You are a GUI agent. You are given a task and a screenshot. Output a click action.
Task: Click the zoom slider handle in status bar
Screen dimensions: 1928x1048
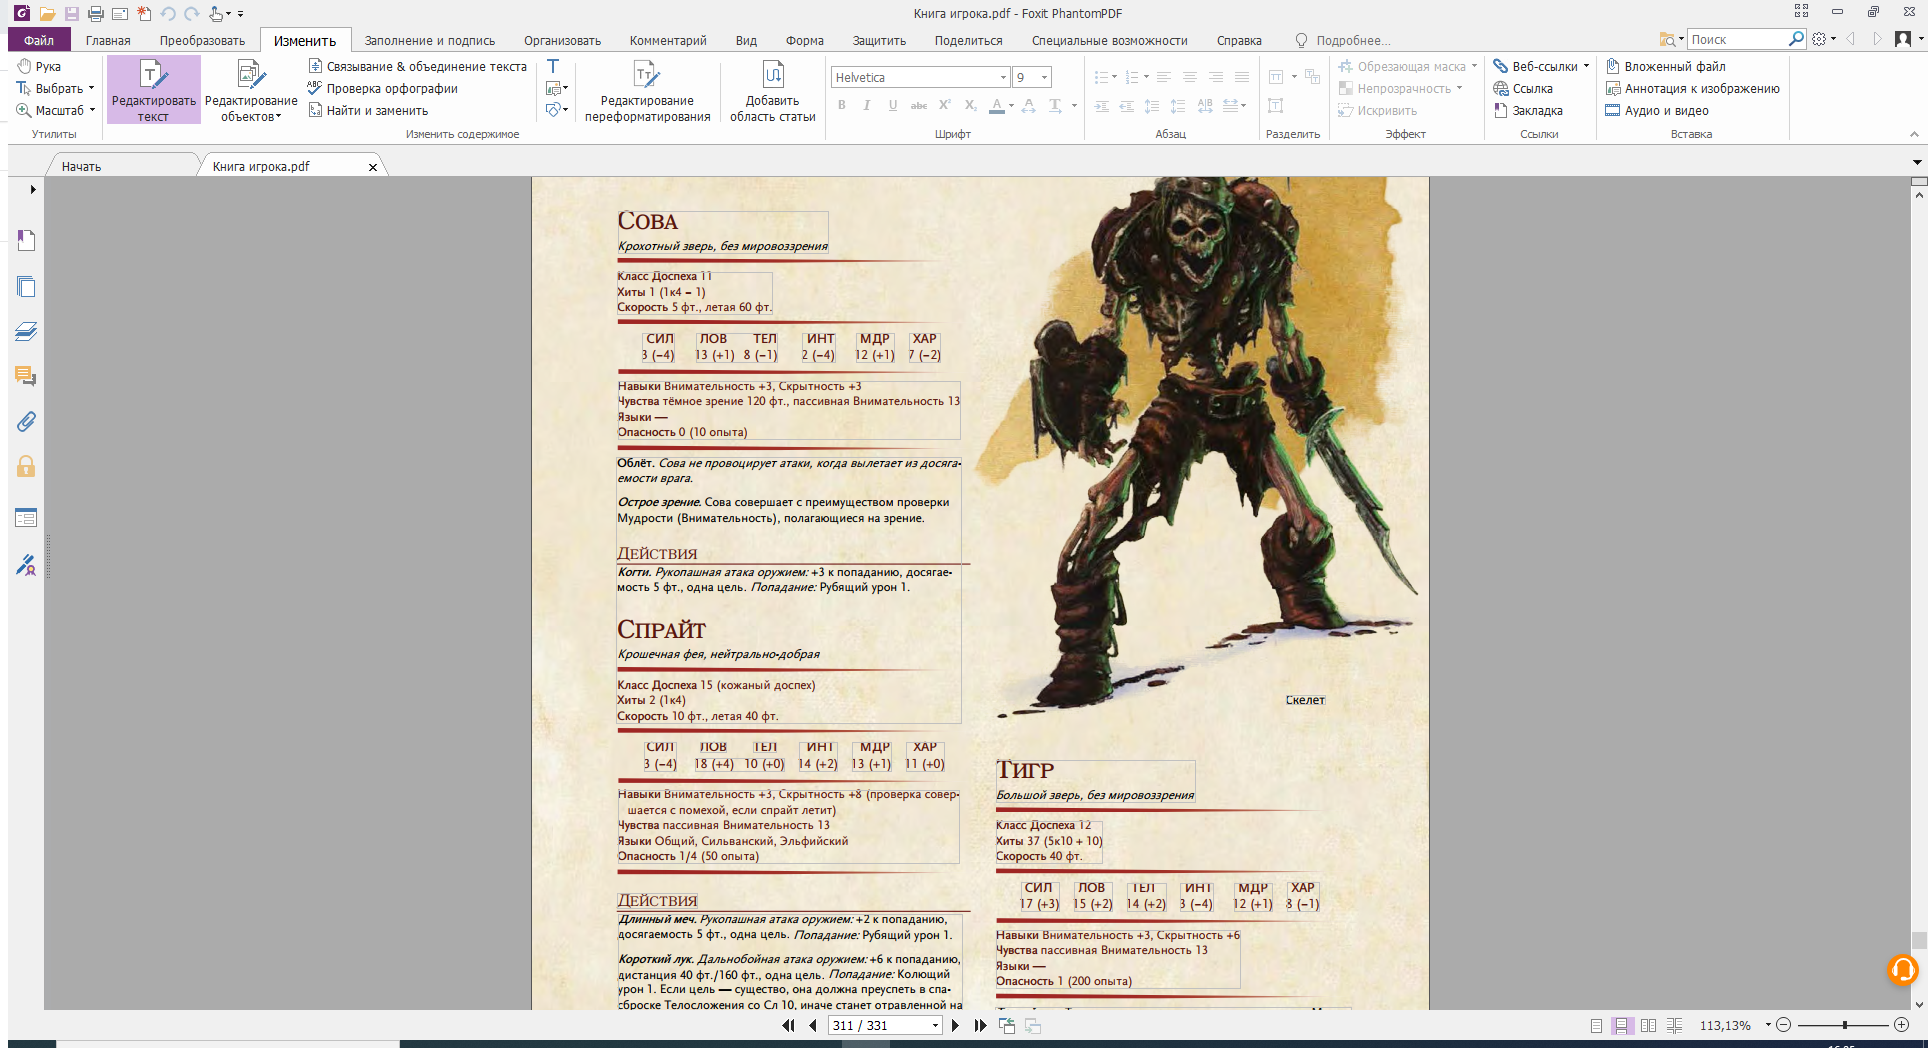tap(1845, 1025)
